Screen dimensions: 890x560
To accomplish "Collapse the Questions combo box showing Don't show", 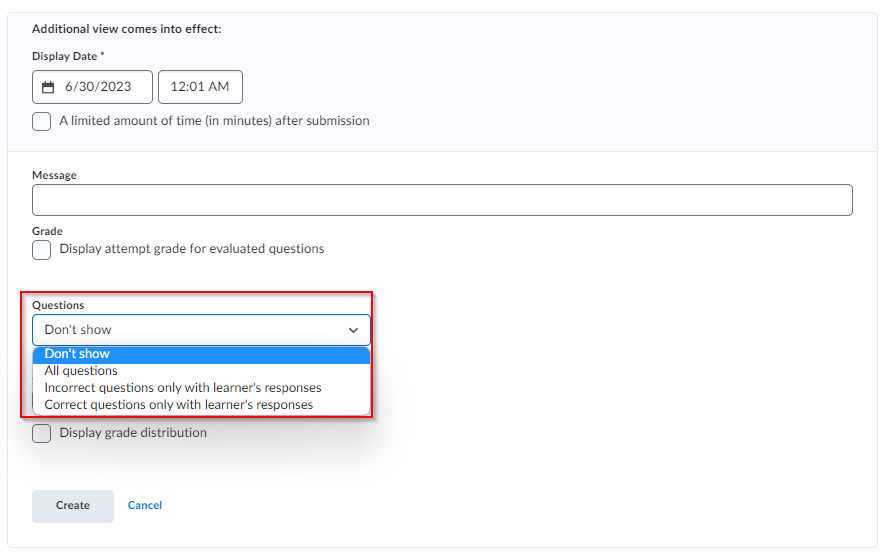I will tap(200, 330).
